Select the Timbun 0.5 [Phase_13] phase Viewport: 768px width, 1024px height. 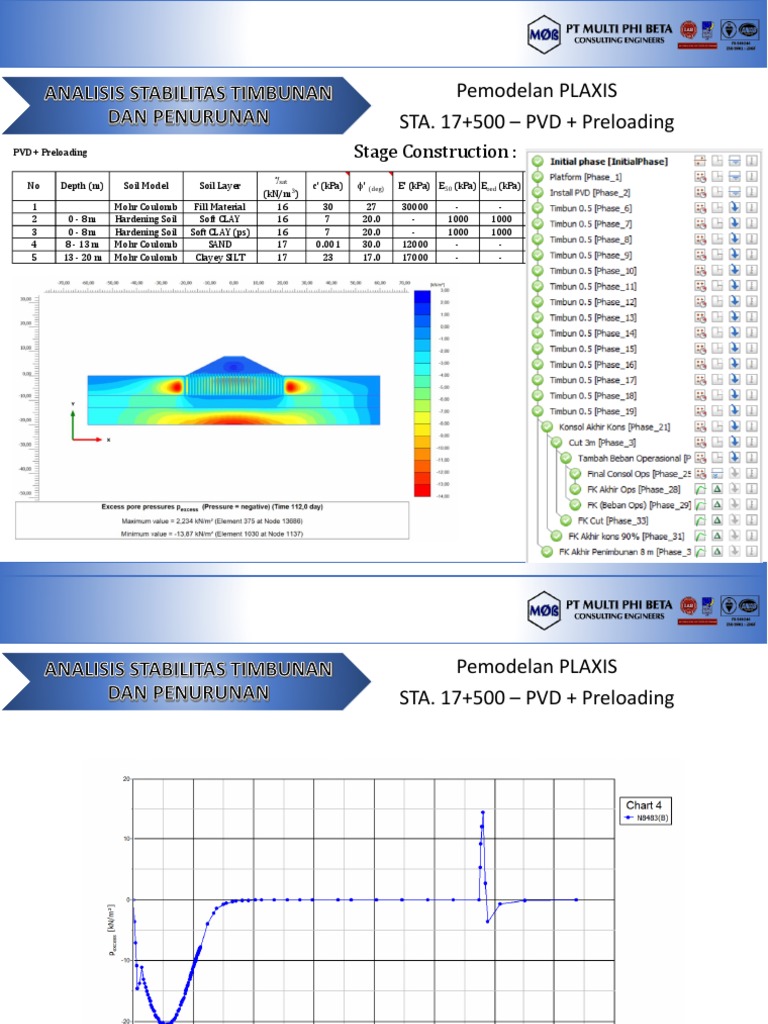coord(593,317)
